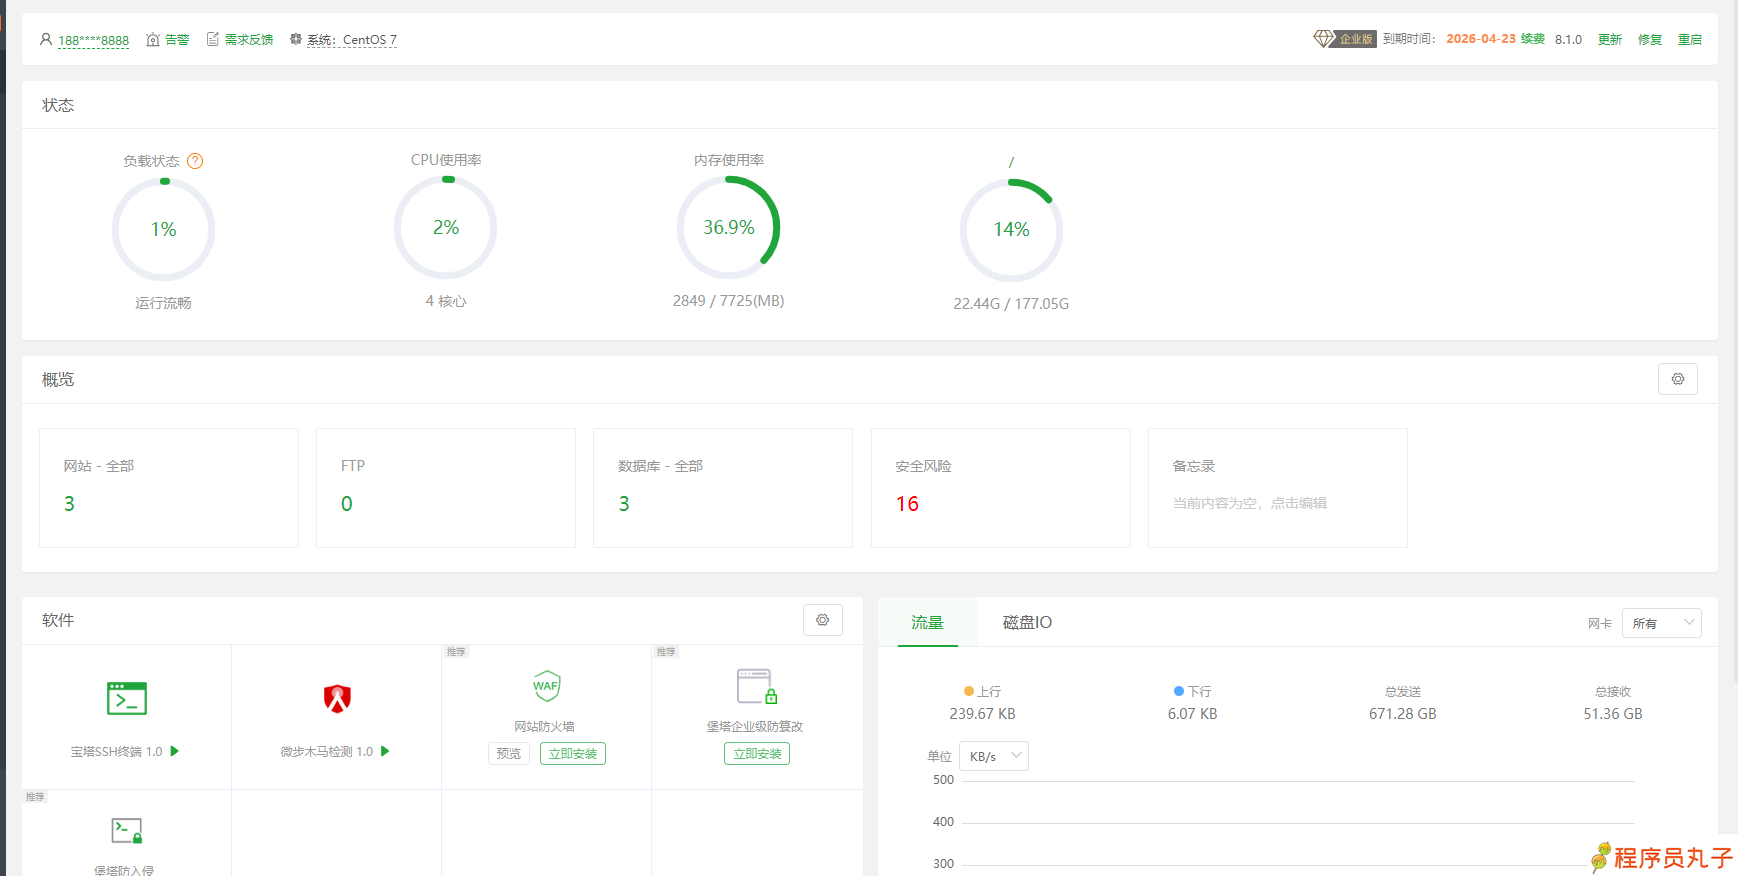Click 立即安装 under 网站防火墙
Image resolution: width=1738 pixels, height=876 pixels.
573,753
